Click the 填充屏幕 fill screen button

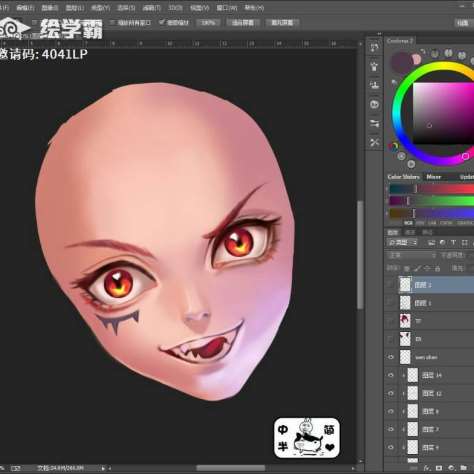[x=282, y=22]
